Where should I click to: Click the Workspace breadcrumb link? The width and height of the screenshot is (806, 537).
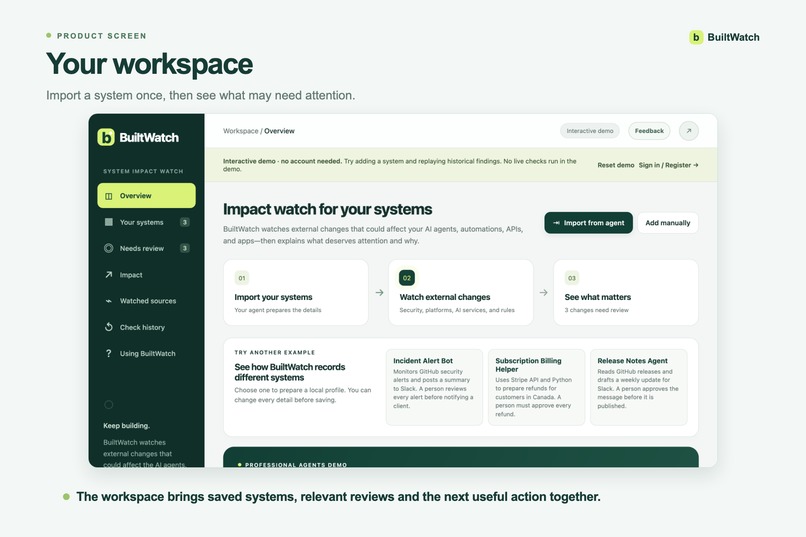(241, 131)
